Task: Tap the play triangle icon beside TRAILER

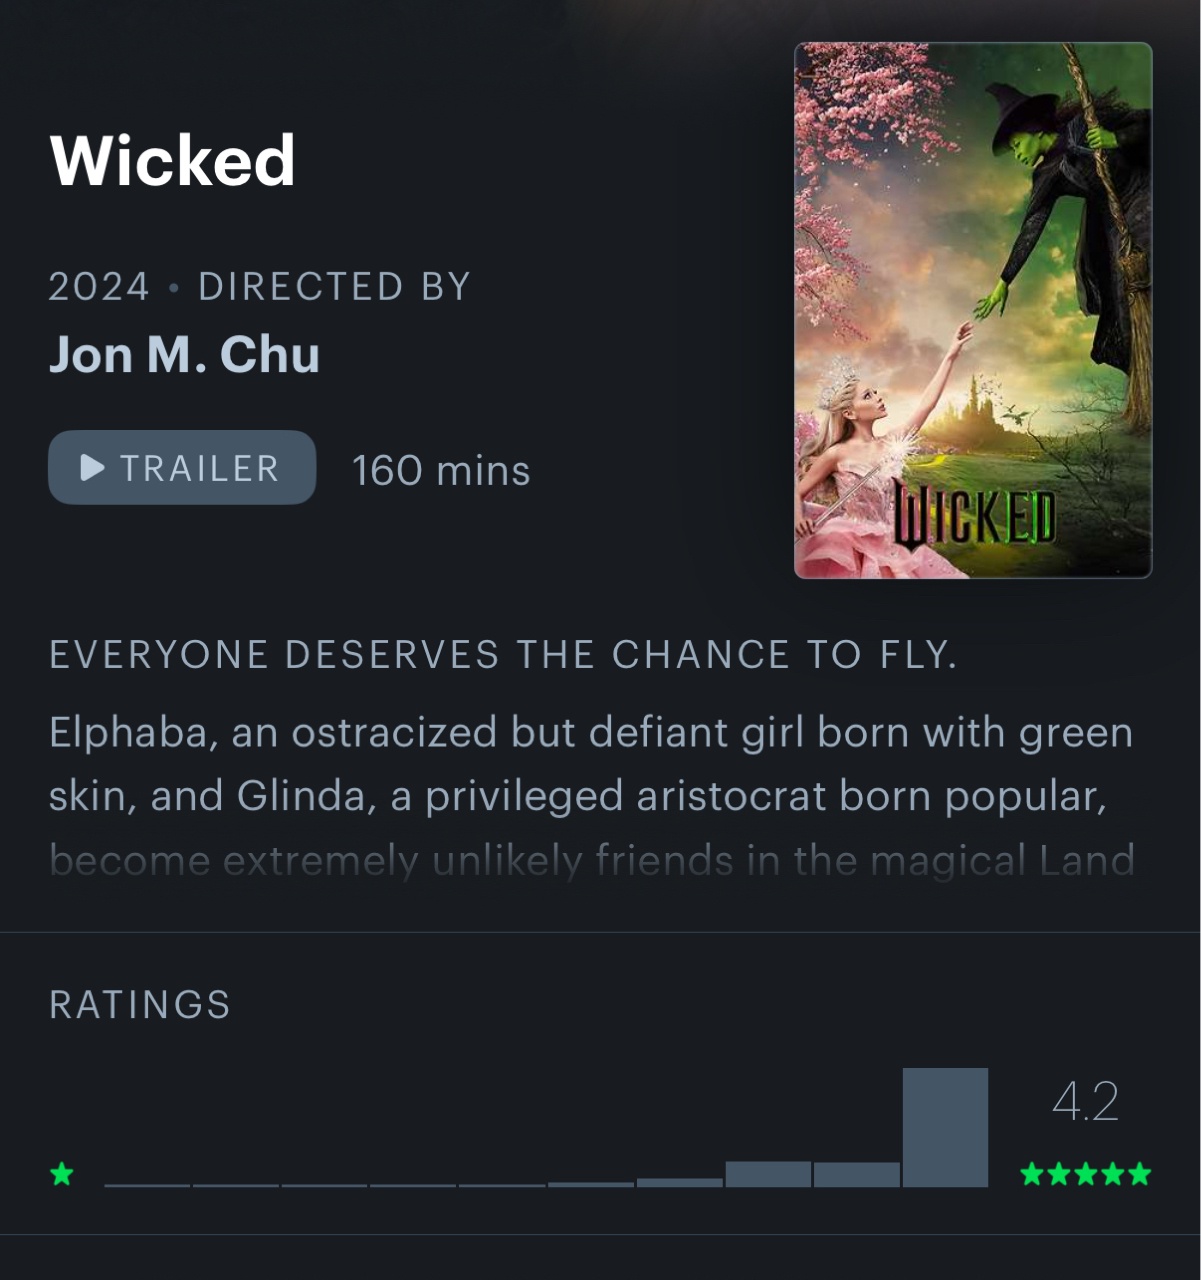Action: click(92, 467)
